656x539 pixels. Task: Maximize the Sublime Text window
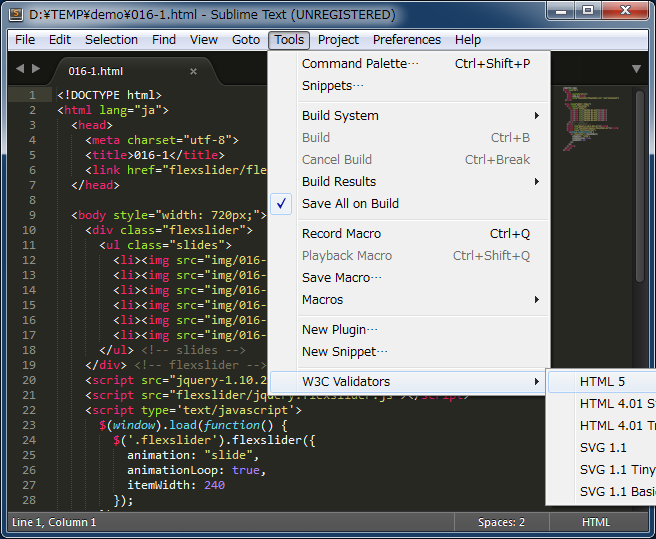click(588, 10)
